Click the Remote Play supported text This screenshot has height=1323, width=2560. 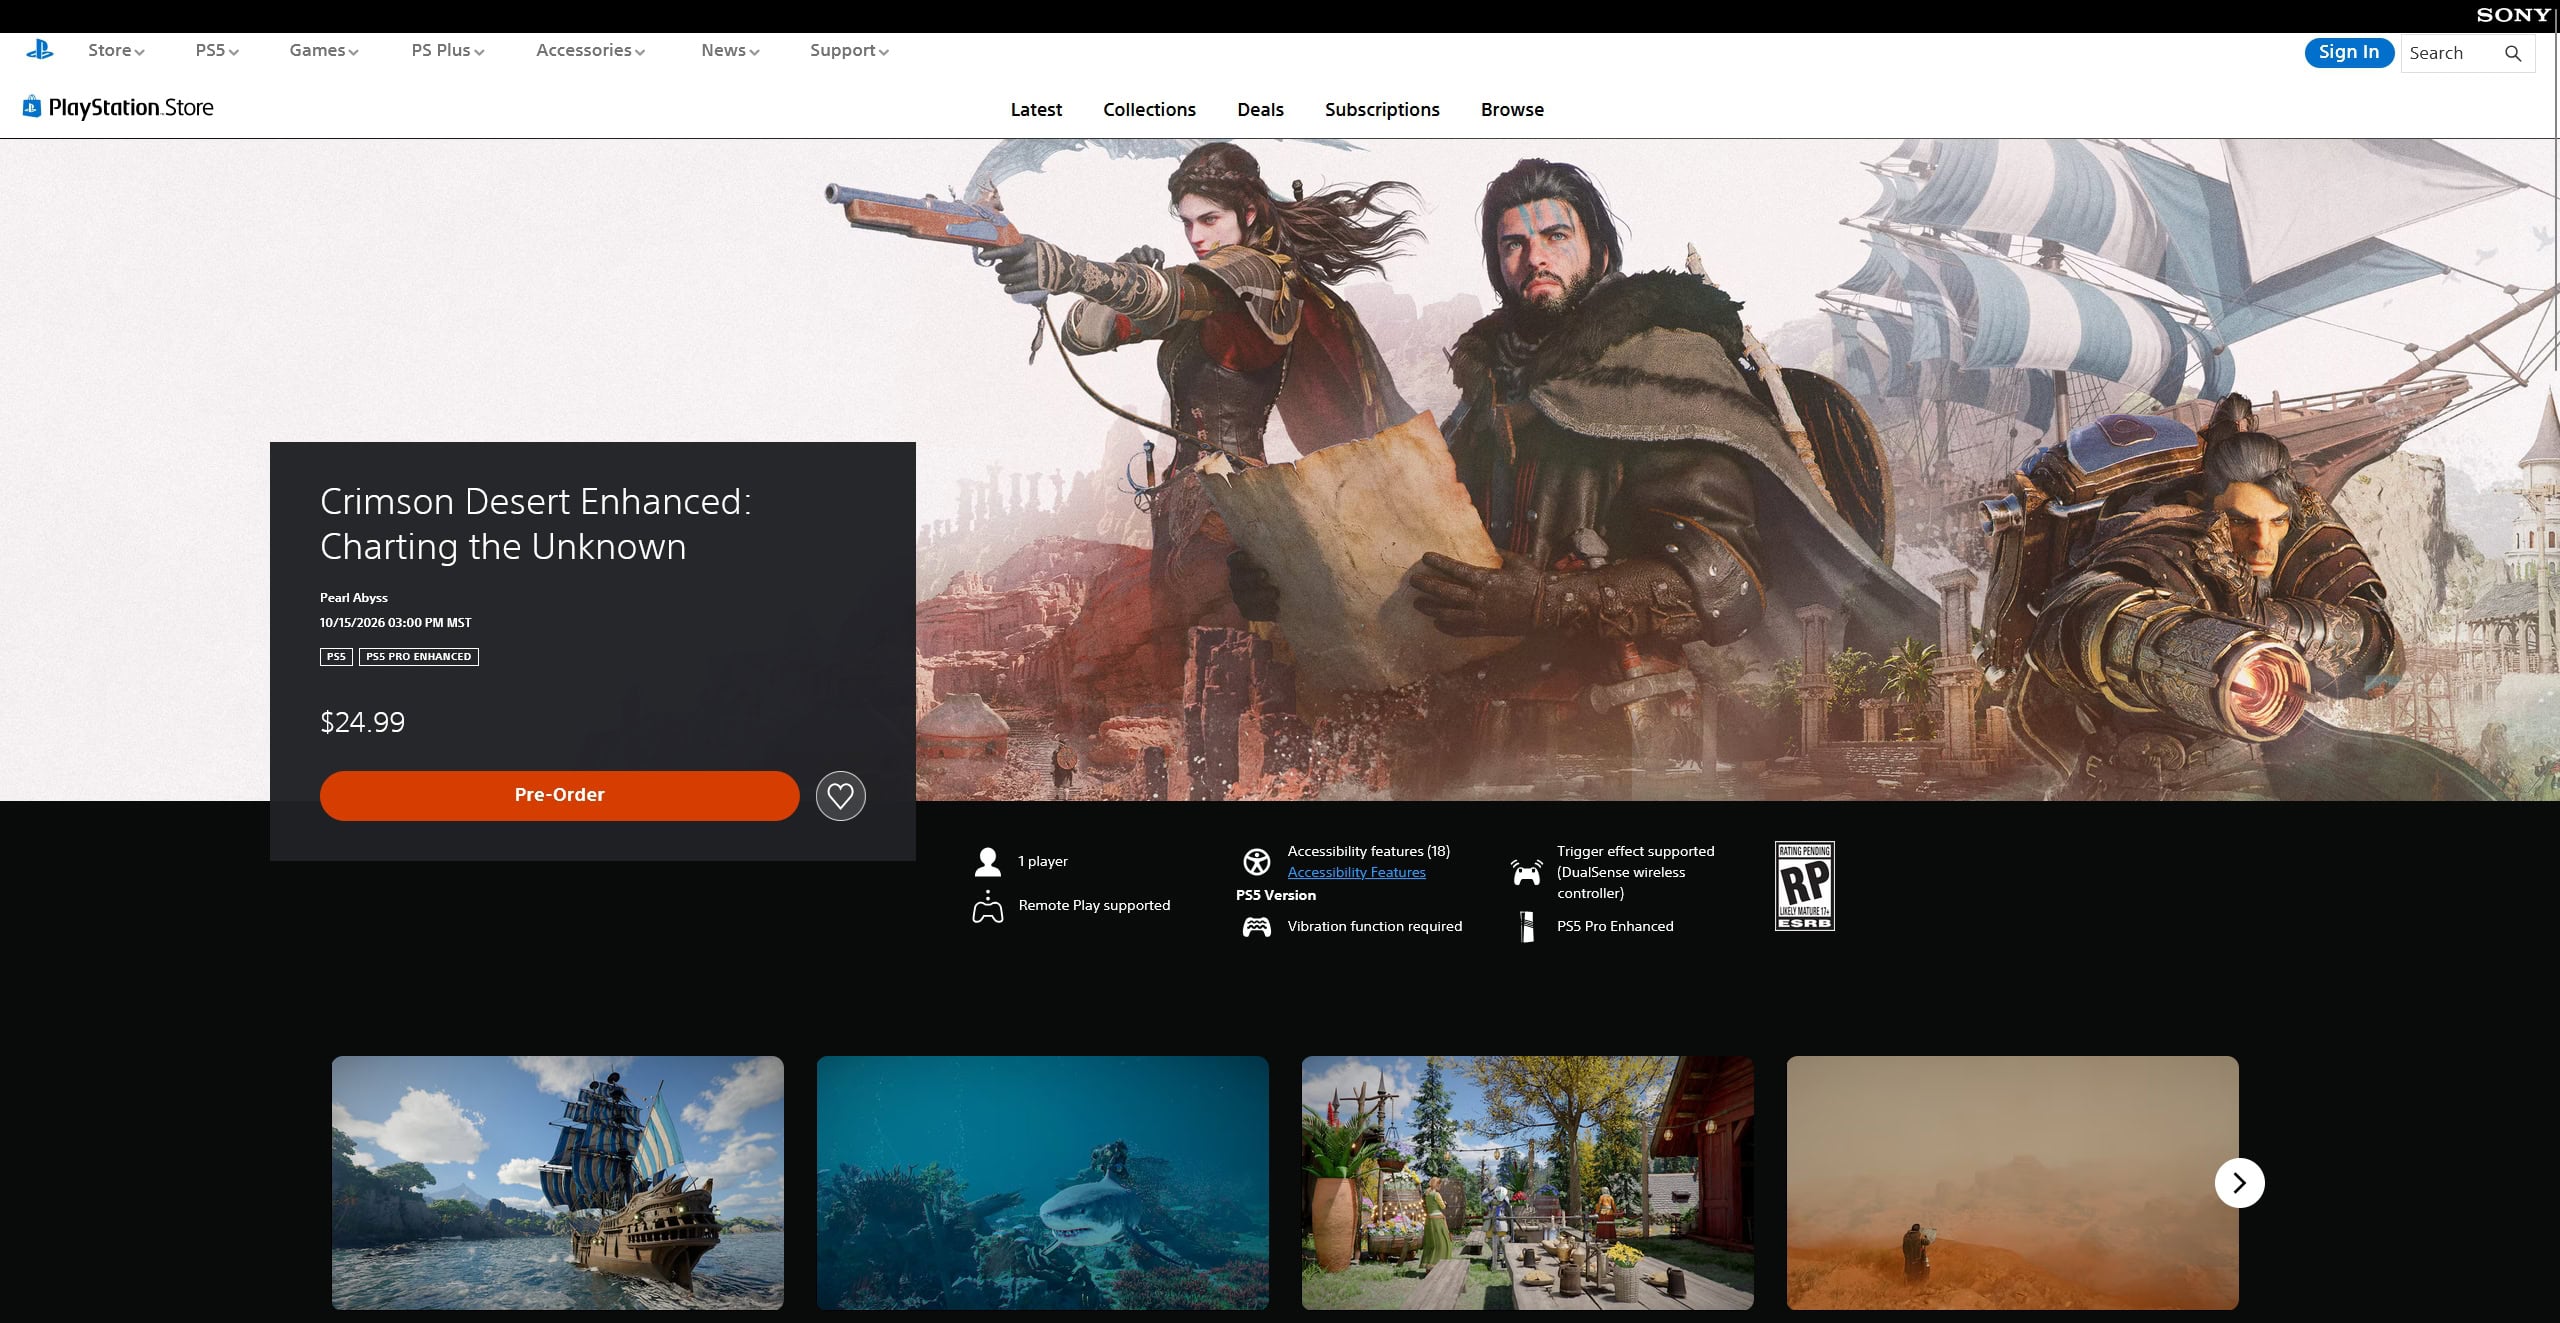click(1094, 906)
